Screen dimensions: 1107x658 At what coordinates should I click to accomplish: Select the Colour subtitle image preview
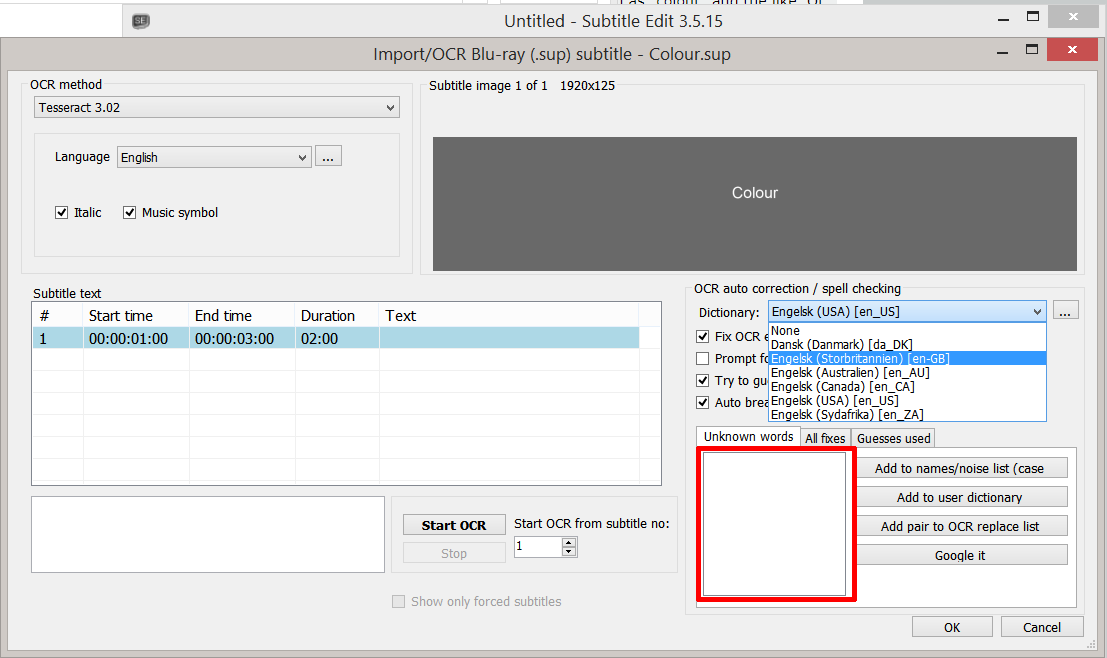(x=755, y=203)
